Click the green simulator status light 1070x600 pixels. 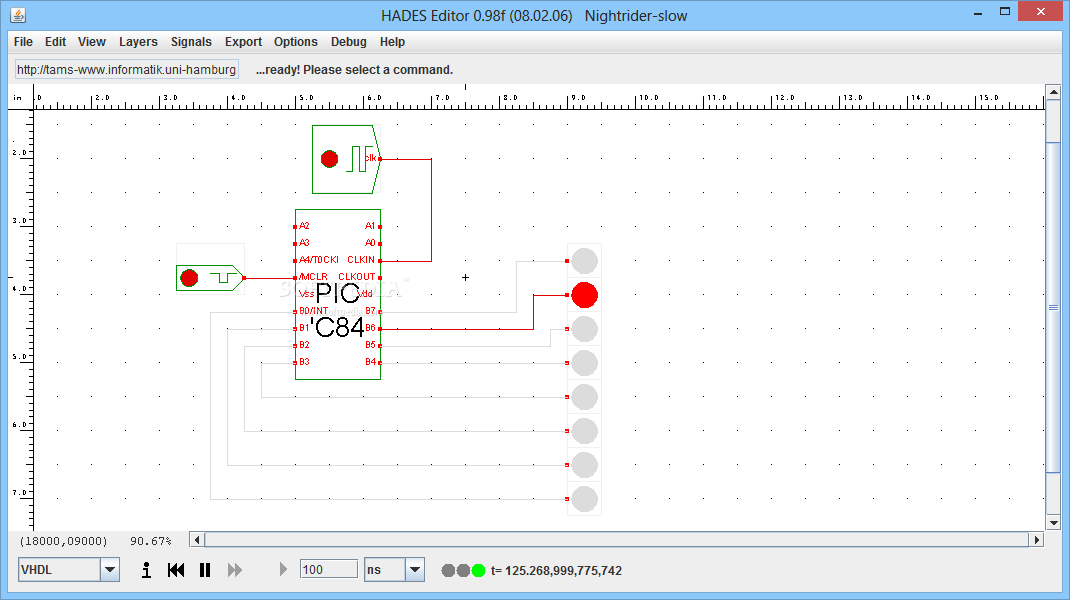[478, 571]
